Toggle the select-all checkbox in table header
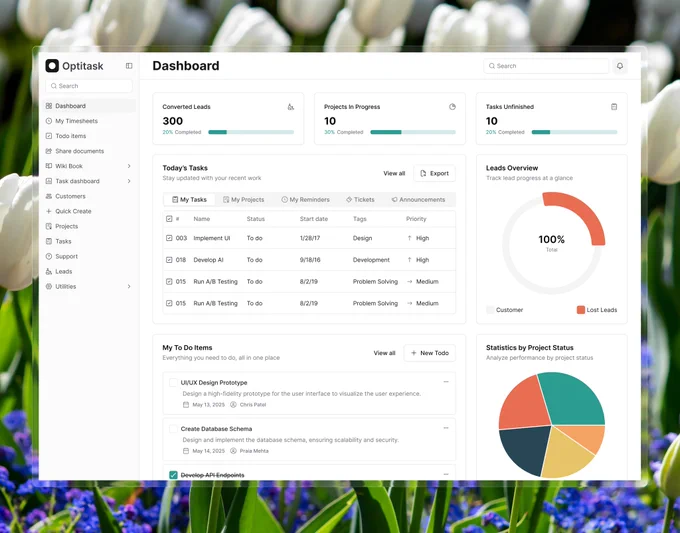Screen dimensions: 680x533 (x=169, y=219)
